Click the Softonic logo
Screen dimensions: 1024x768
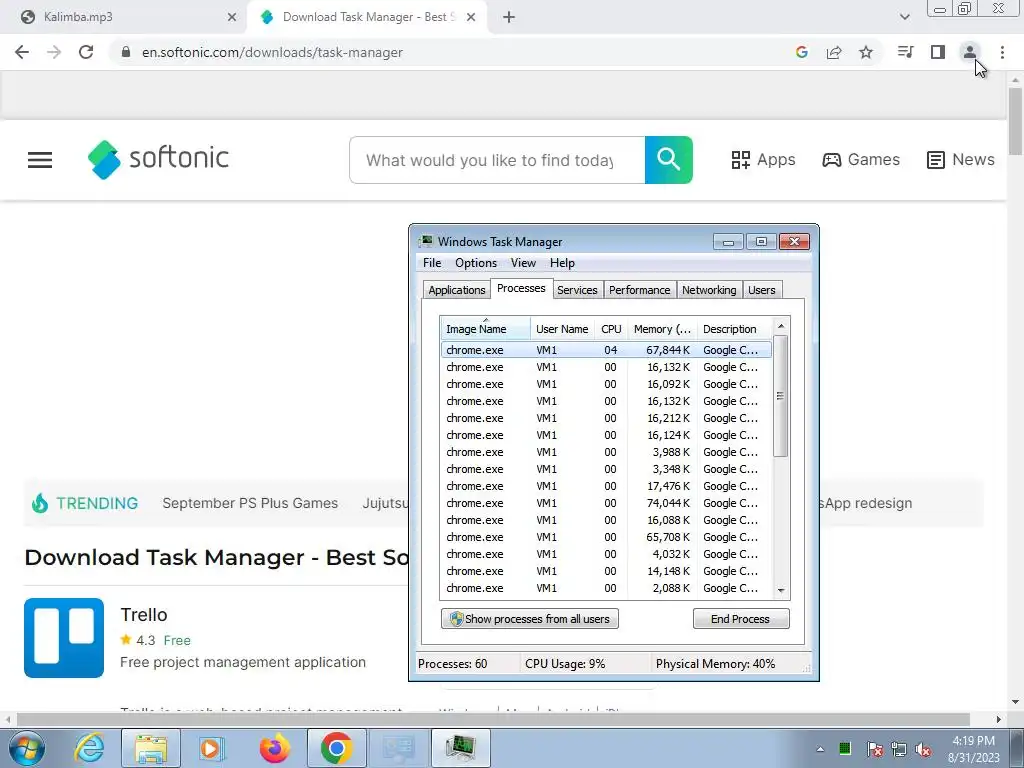point(159,159)
